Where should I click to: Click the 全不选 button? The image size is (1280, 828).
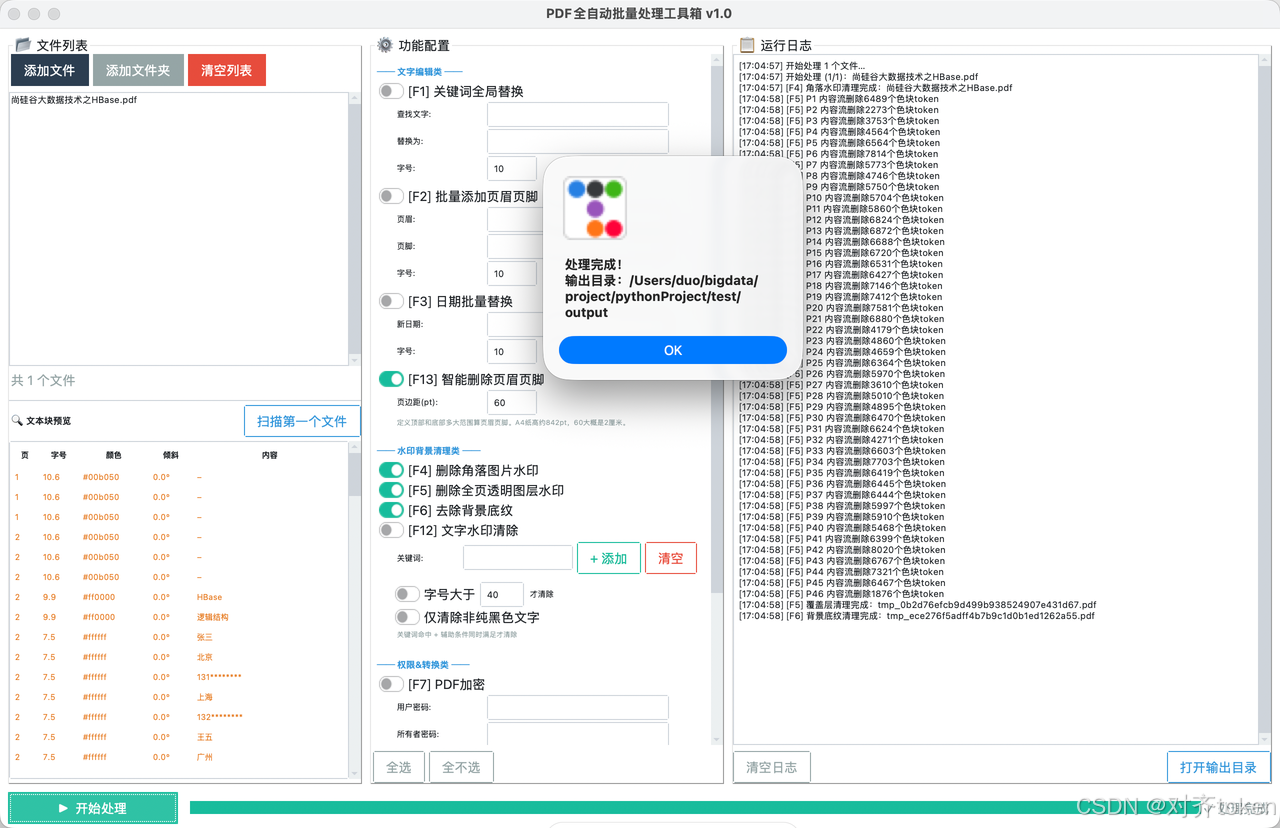[461, 767]
